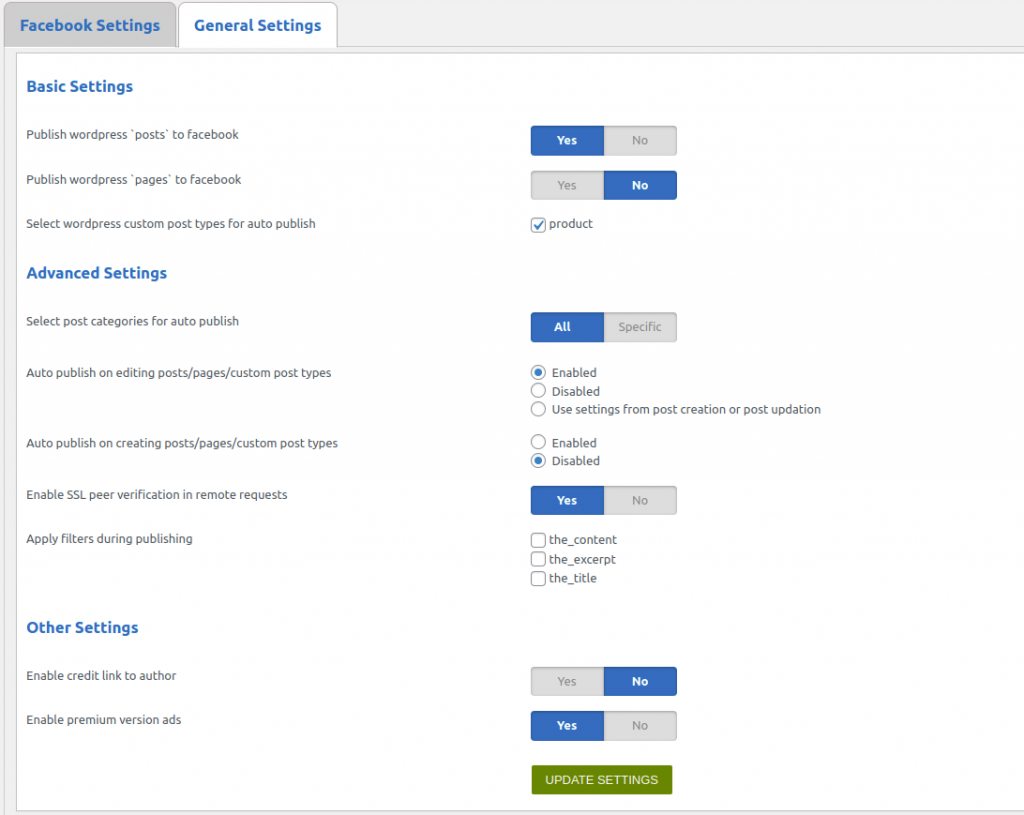1024x815 pixels.
Task: Switch to the Facebook Settings tab
Action: pyautogui.click(x=90, y=25)
